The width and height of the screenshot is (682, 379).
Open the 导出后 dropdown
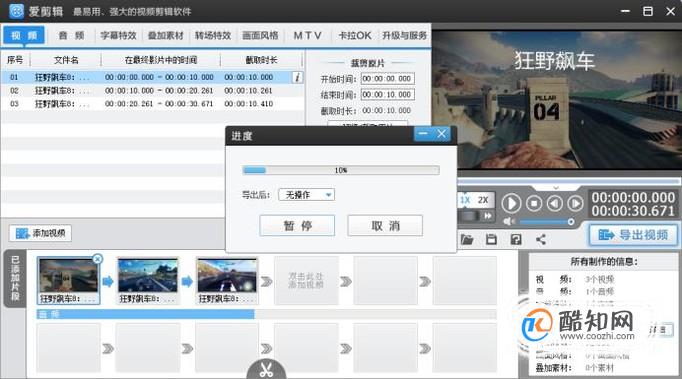point(306,195)
